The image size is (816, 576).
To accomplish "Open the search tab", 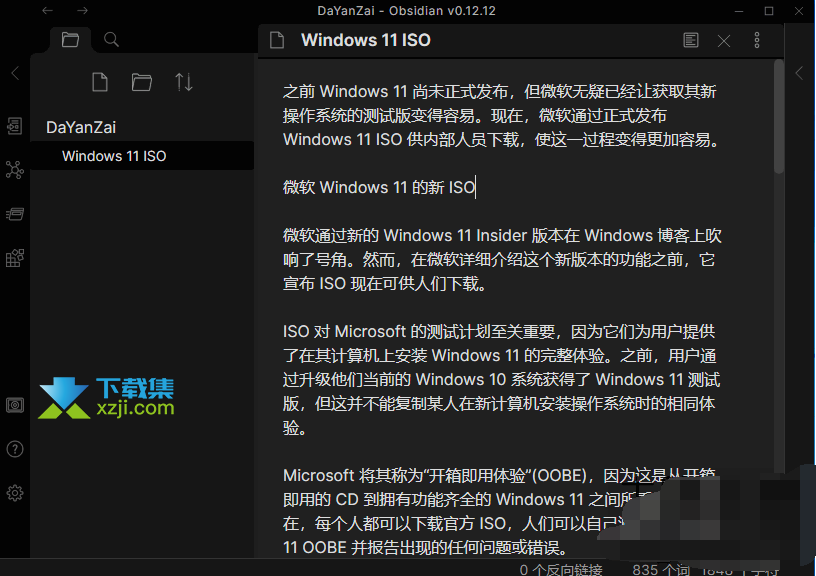I will (111, 40).
